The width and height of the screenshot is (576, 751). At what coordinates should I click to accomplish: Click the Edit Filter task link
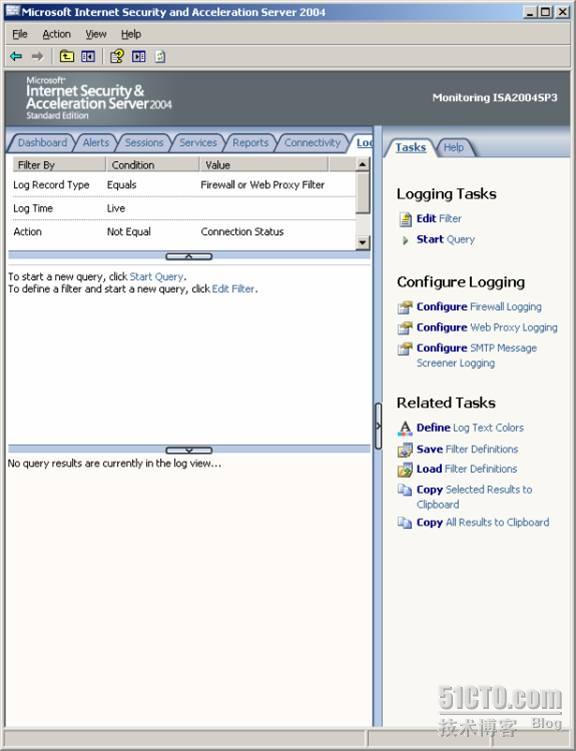(x=439, y=219)
